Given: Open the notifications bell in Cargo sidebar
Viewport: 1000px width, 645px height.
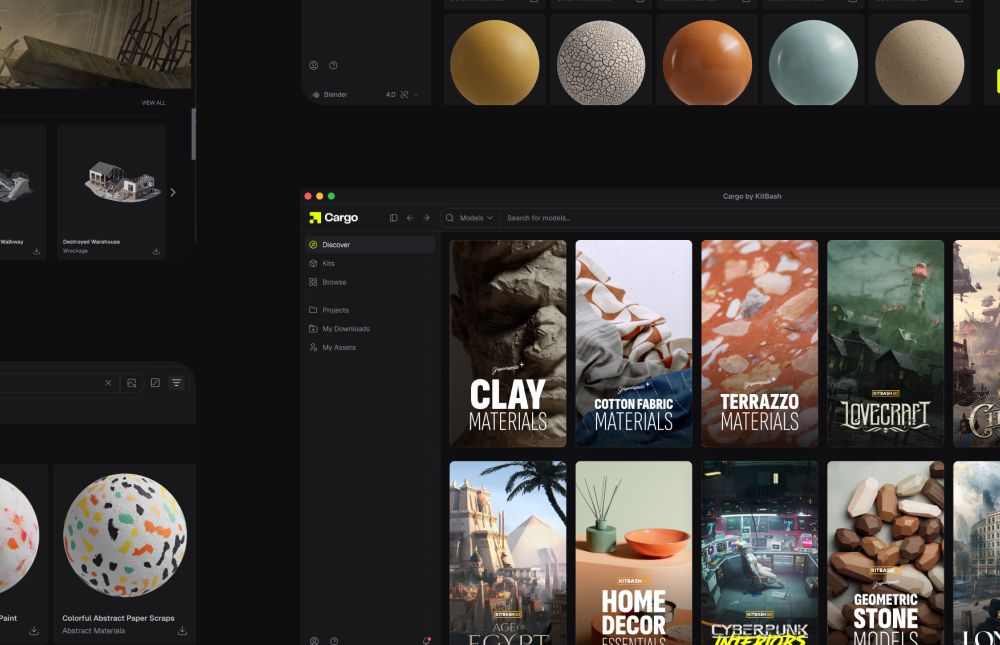Looking at the screenshot, I should coord(427,641).
